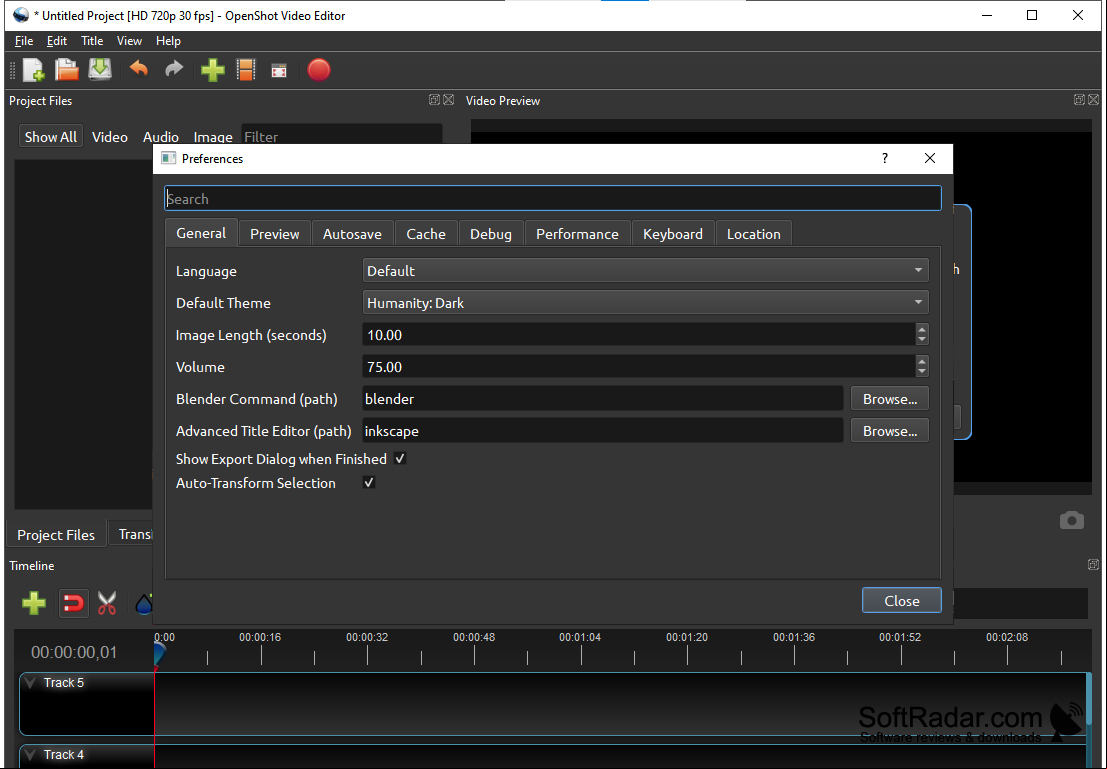This screenshot has height=769, width=1107.
Task: Redo the last undone action
Action: click(x=174, y=69)
